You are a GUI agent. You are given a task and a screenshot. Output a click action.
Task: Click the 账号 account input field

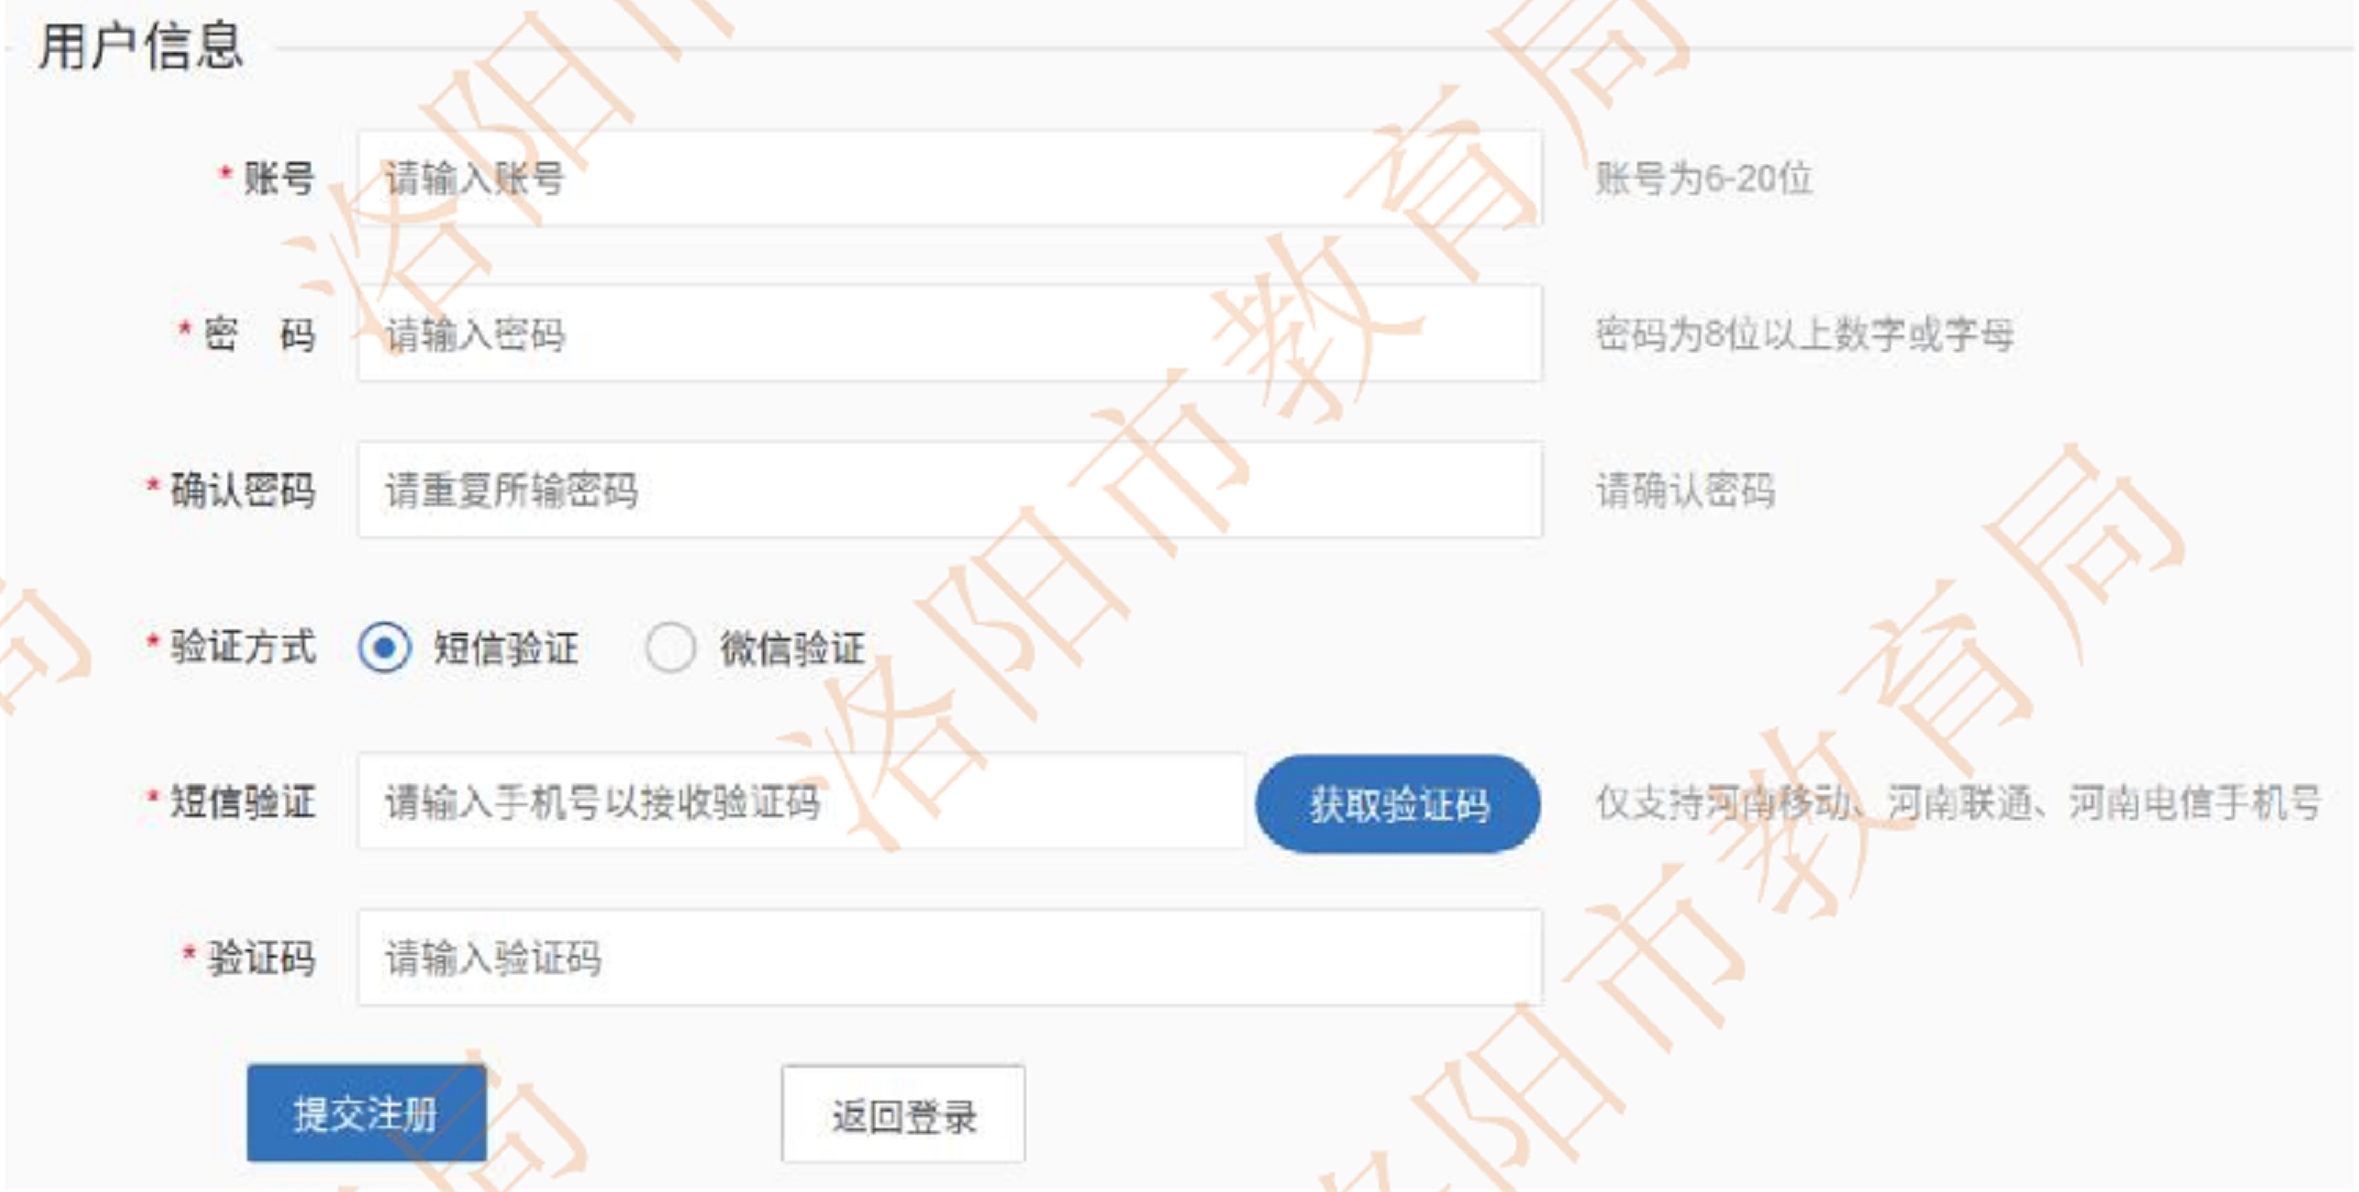[x=949, y=178]
